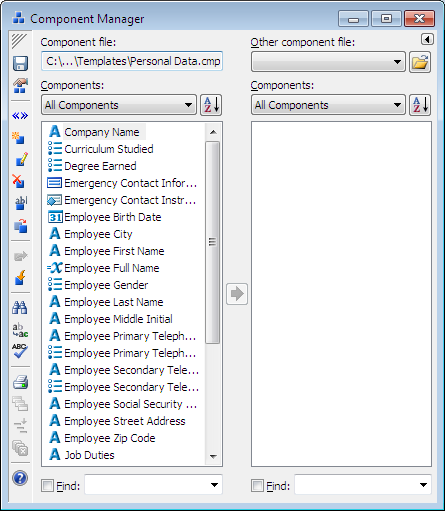Click the Component file path field
445x511 pixels.
(132, 61)
